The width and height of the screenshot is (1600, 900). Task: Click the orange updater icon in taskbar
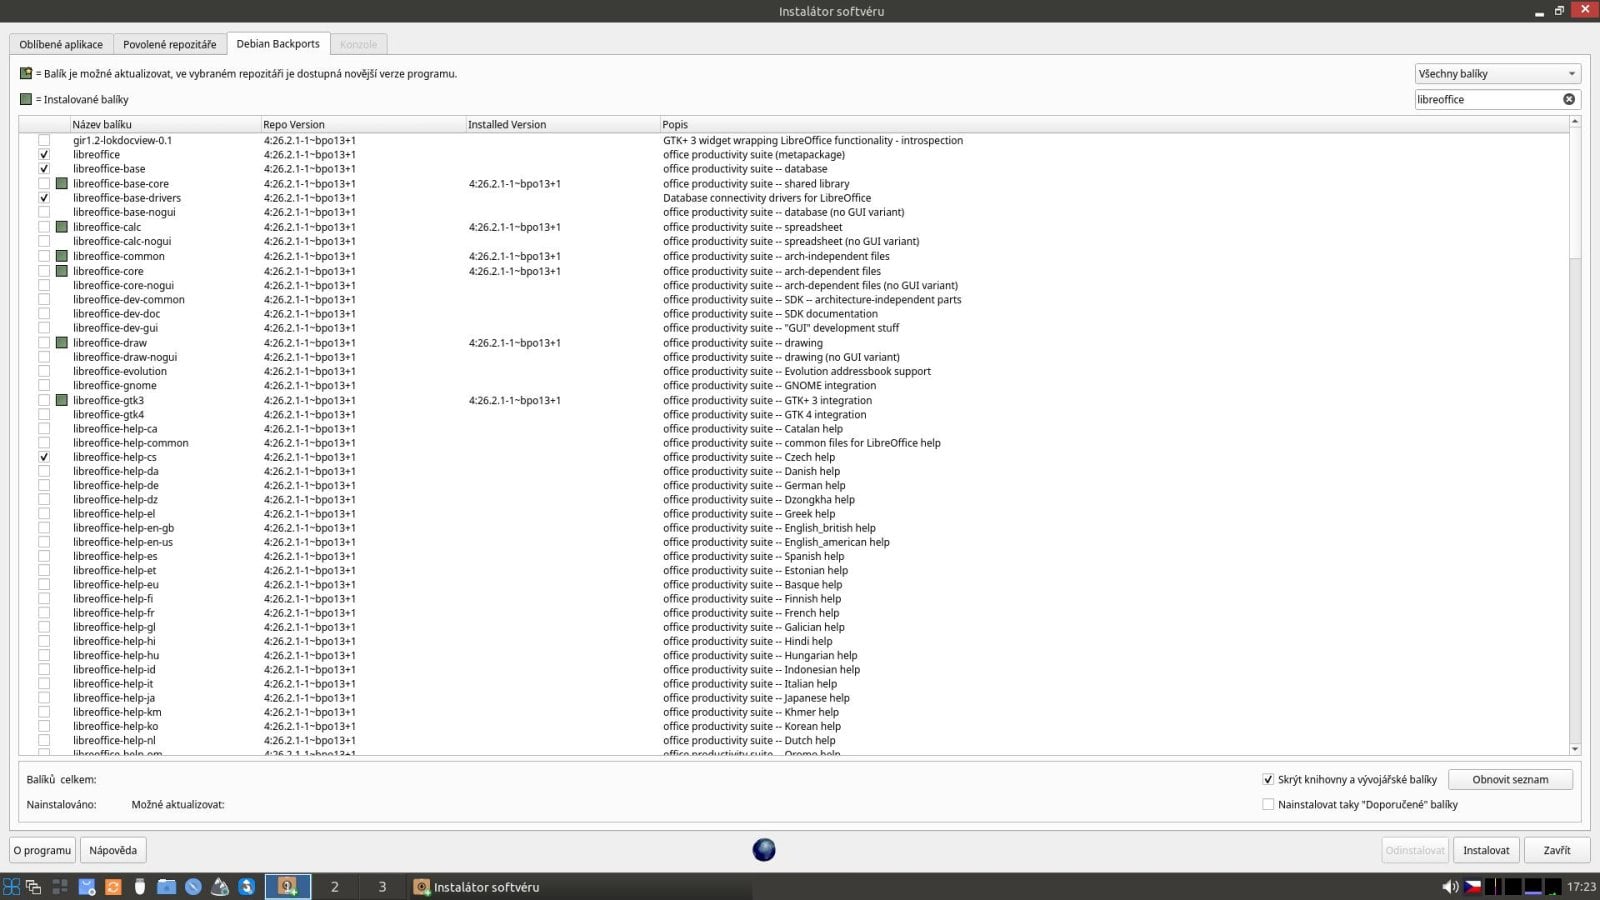(113, 887)
